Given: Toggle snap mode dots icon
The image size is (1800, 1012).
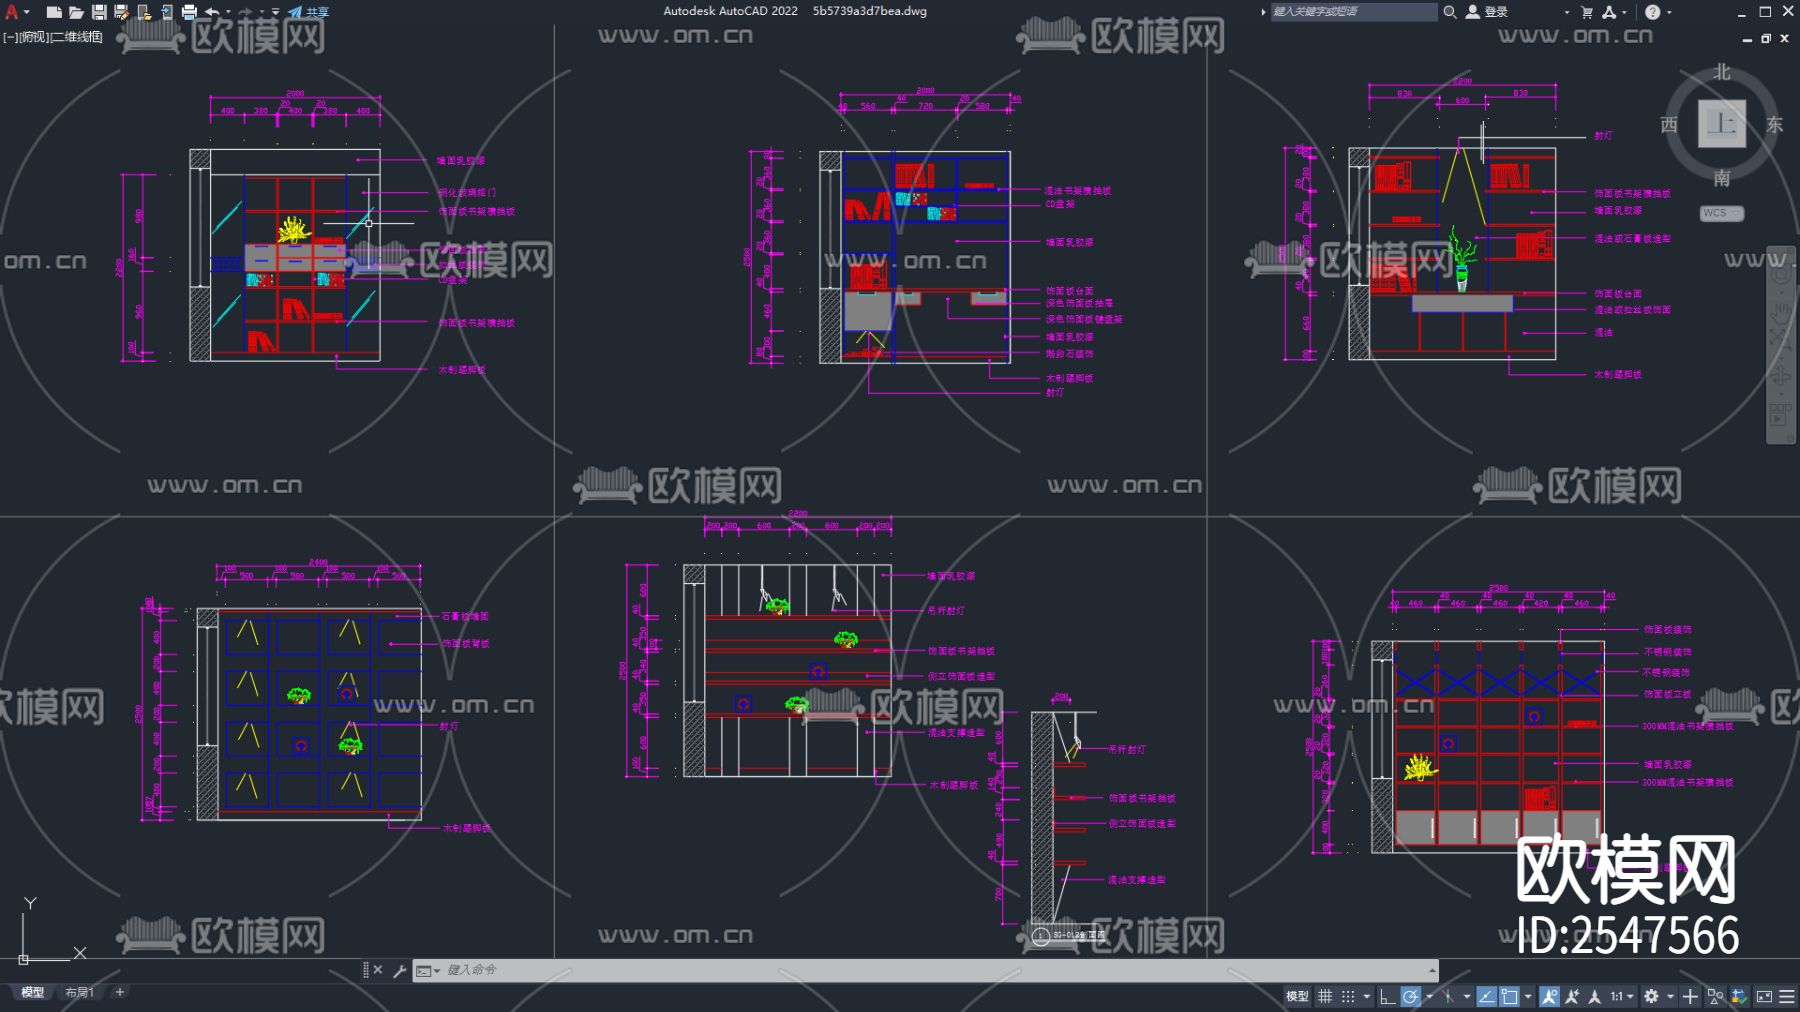Looking at the screenshot, I should [x=1348, y=996].
